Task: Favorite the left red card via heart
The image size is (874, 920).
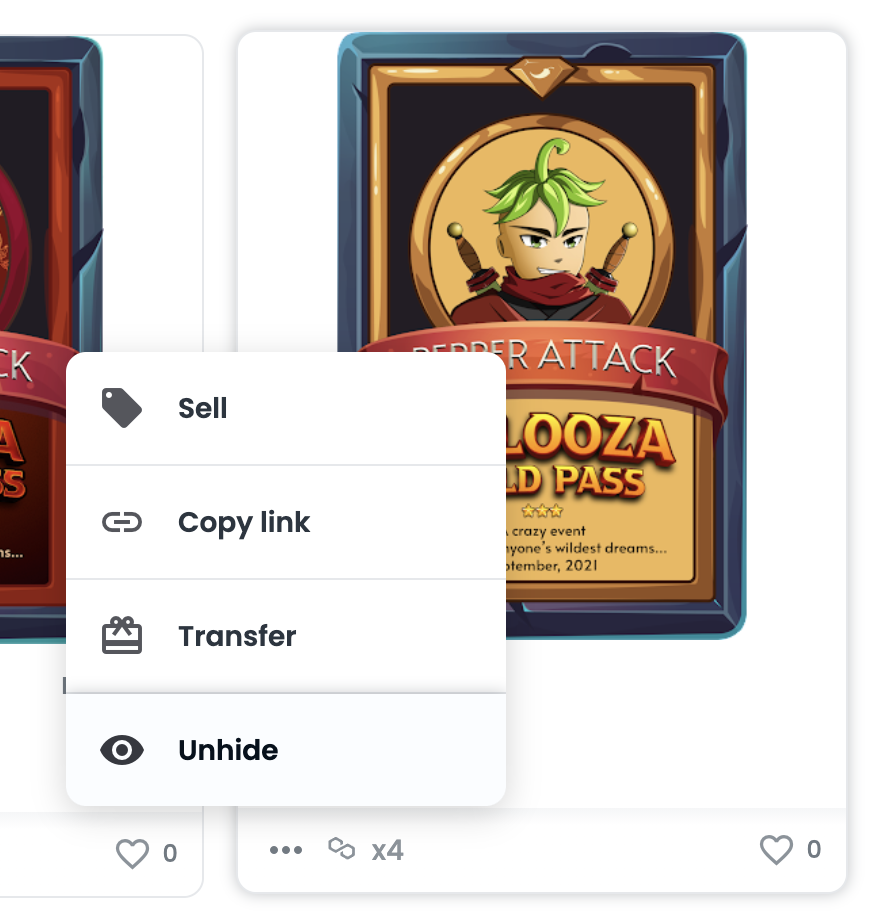Action: click(x=132, y=853)
